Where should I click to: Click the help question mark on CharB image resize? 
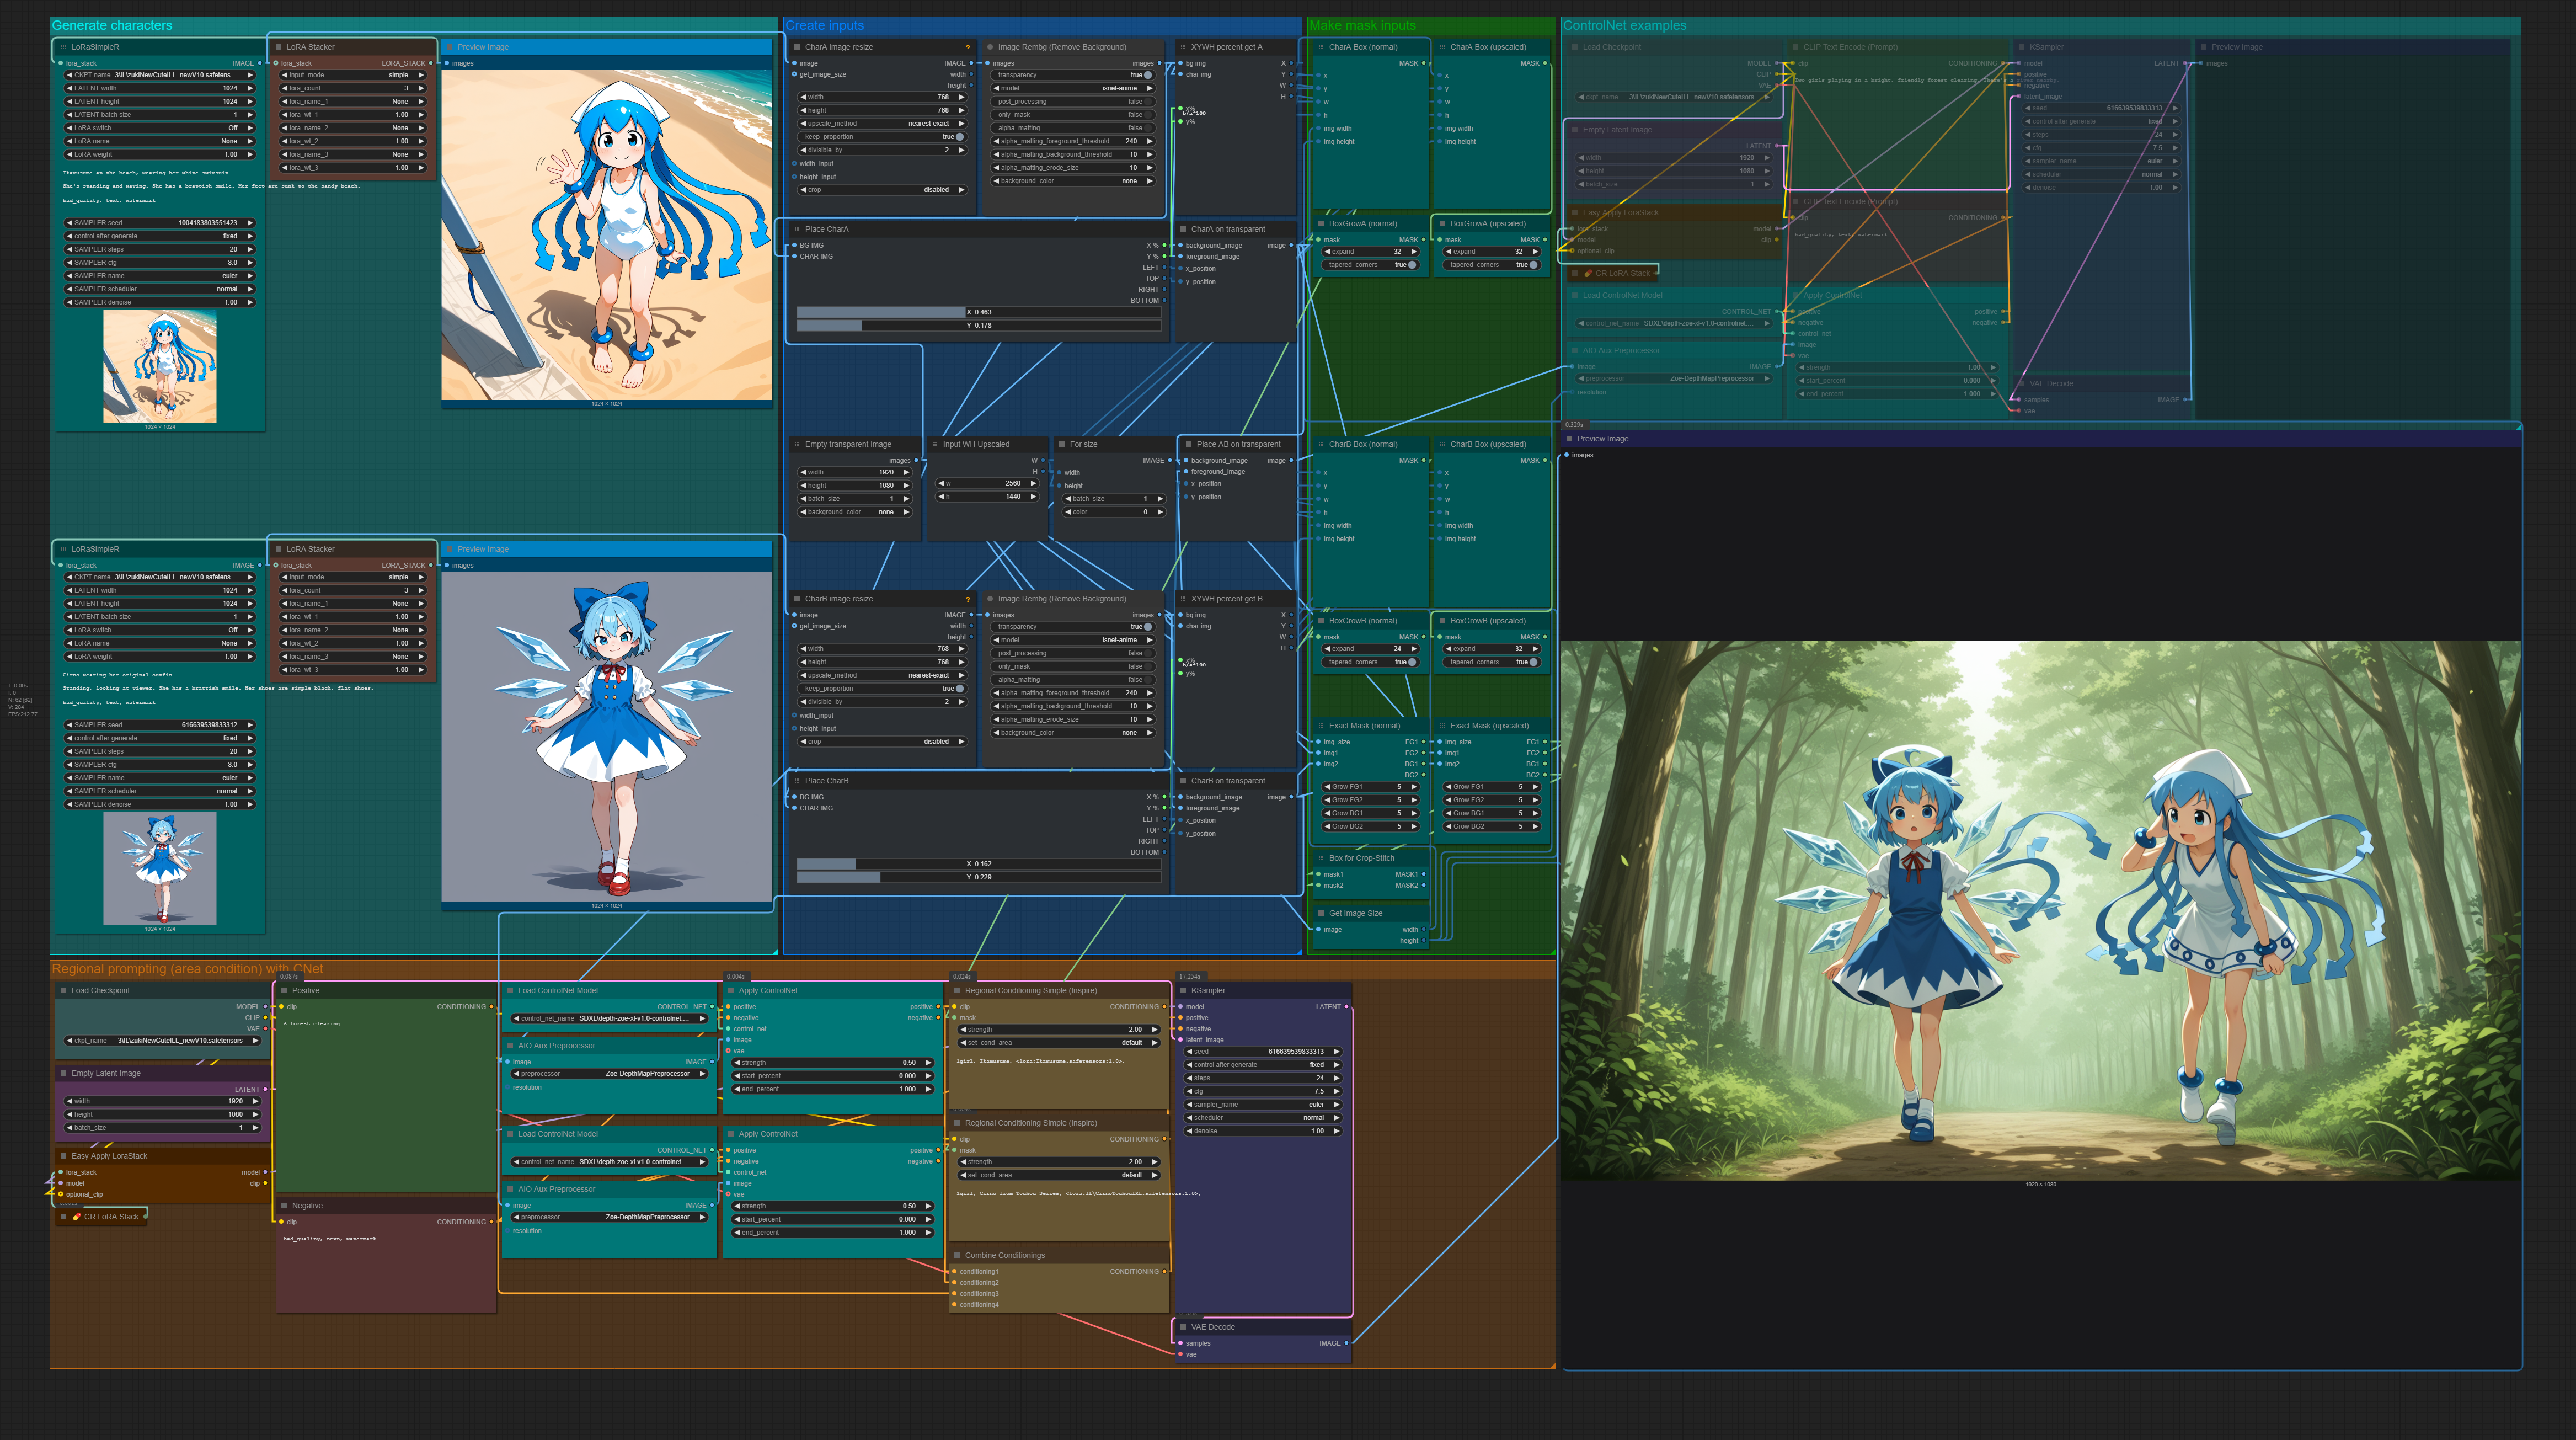967,600
